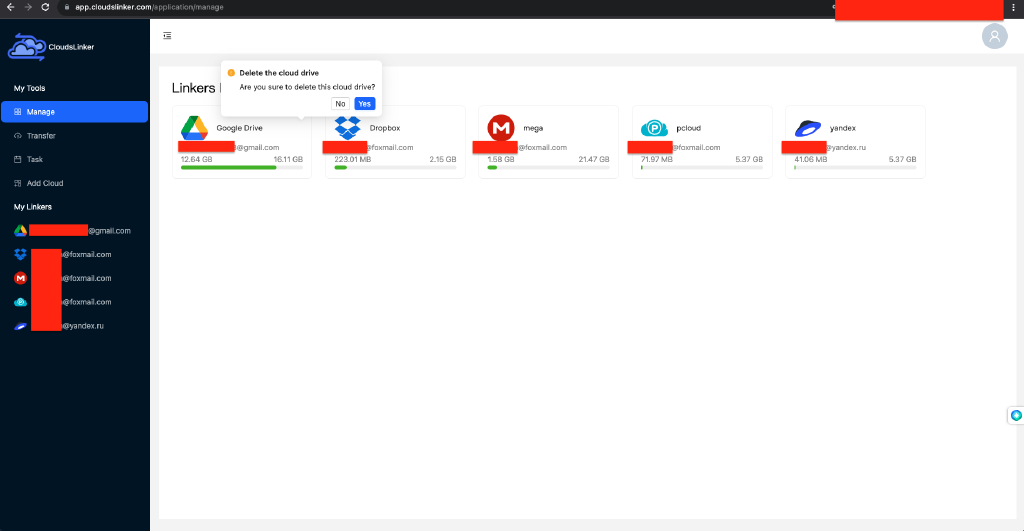Open the user profile avatar

coord(995,36)
